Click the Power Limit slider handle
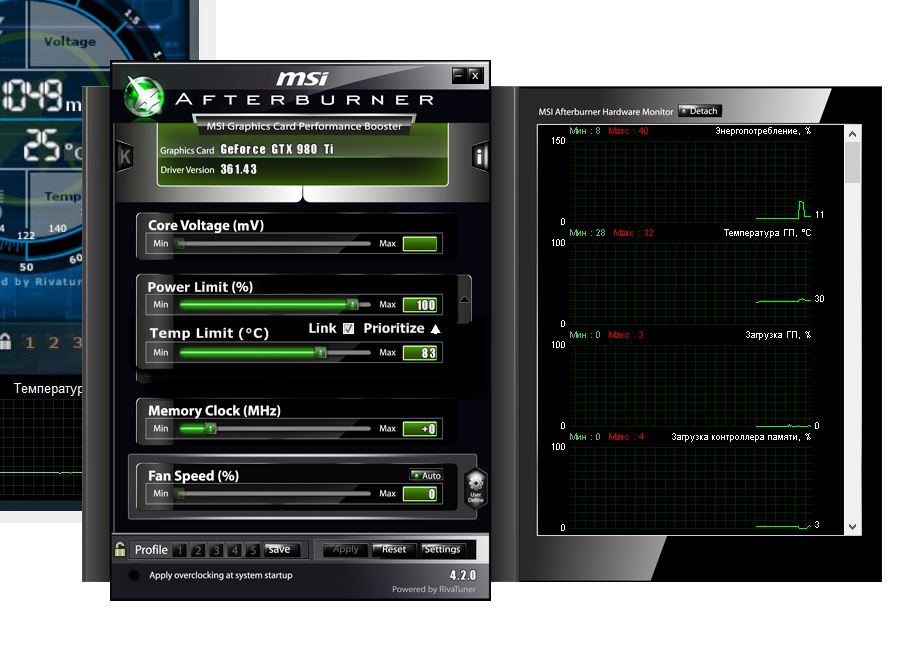The image size is (913, 666). click(352, 304)
